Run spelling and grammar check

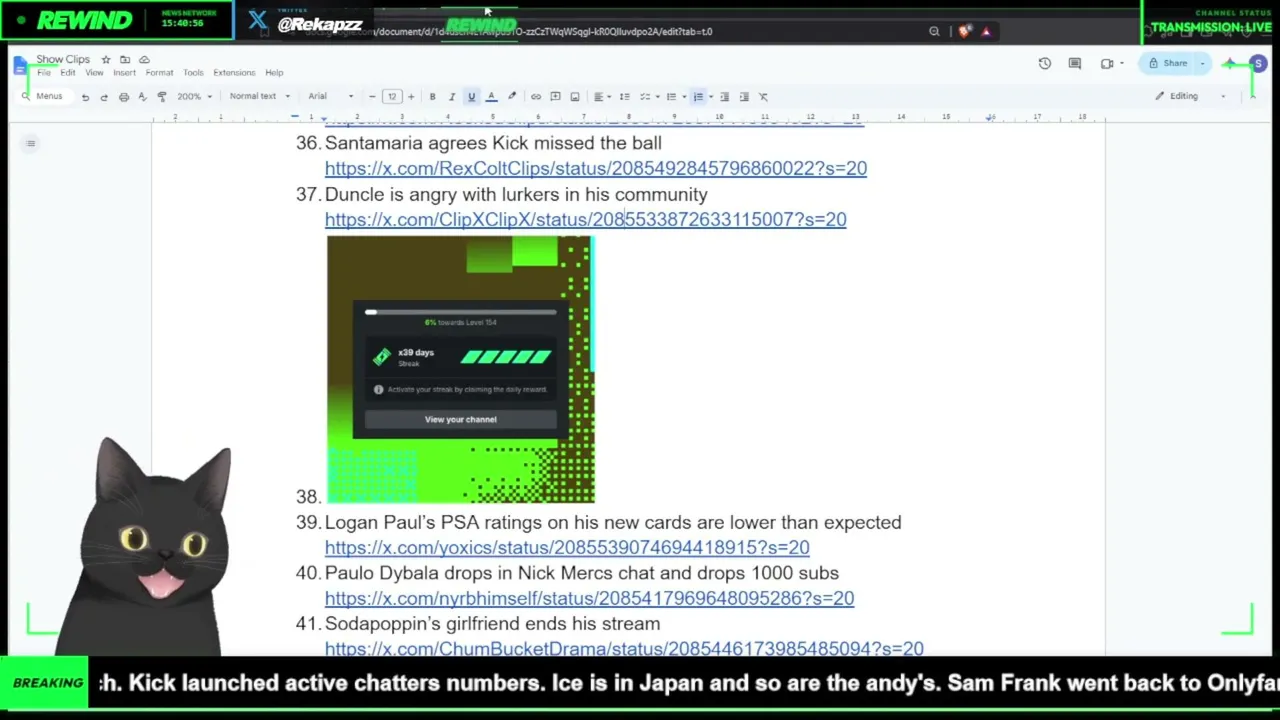click(x=142, y=97)
